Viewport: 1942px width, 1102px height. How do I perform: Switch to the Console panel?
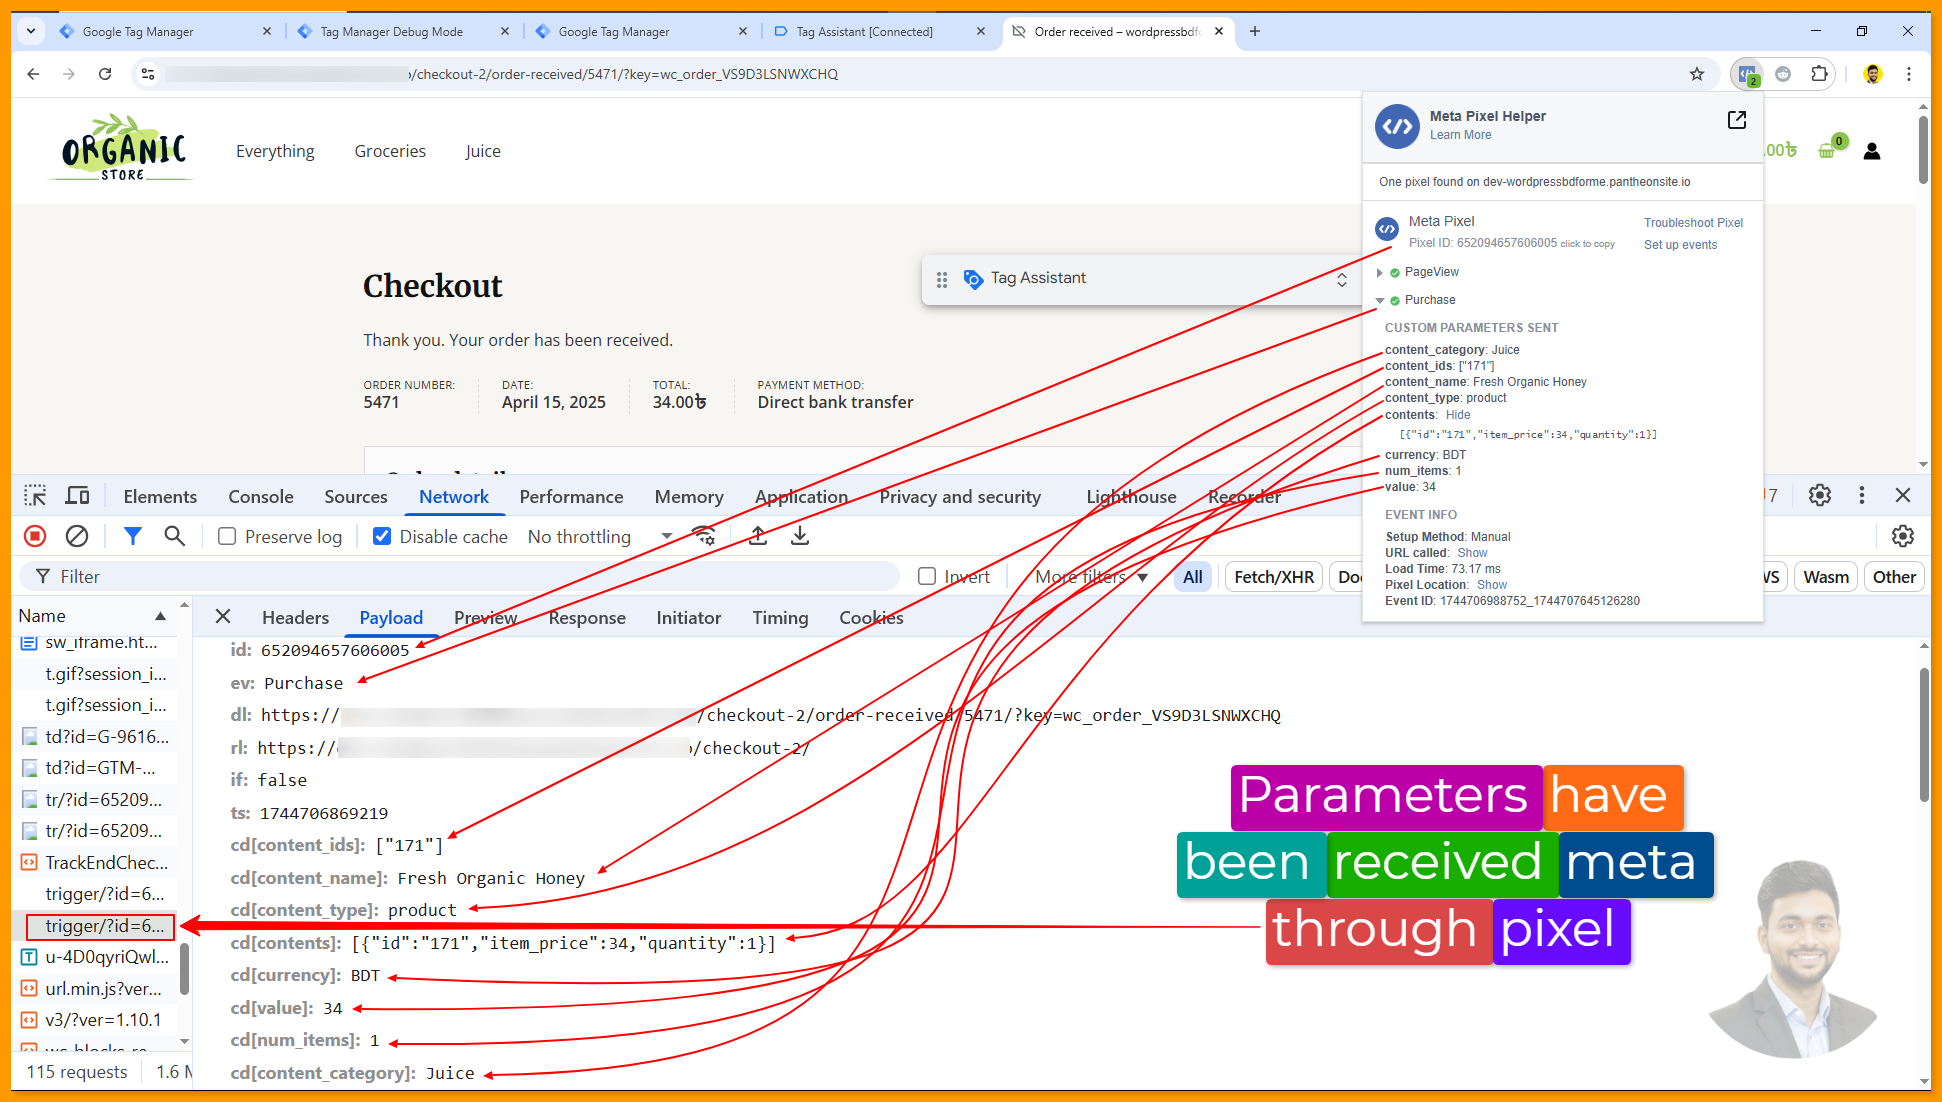[261, 497]
